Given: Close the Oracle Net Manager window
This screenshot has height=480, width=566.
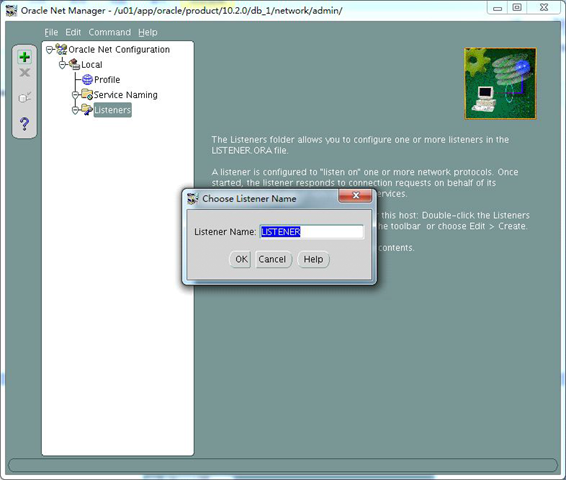Looking at the screenshot, I should click(x=544, y=8).
